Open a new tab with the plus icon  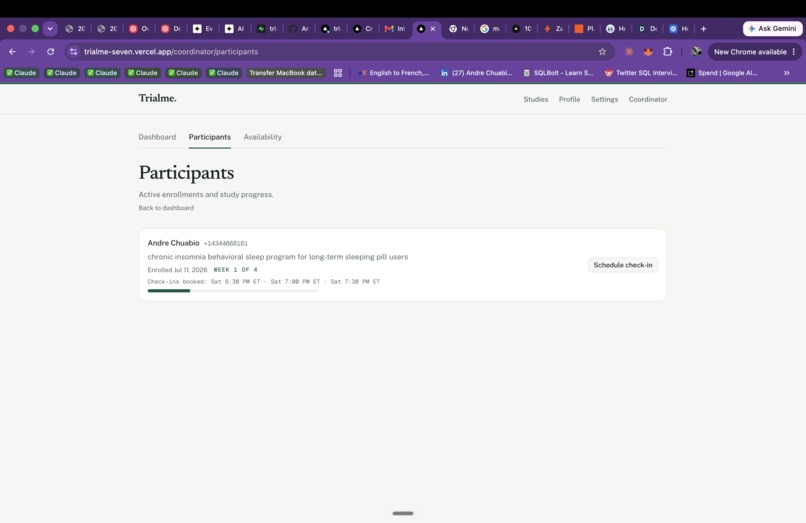point(703,29)
